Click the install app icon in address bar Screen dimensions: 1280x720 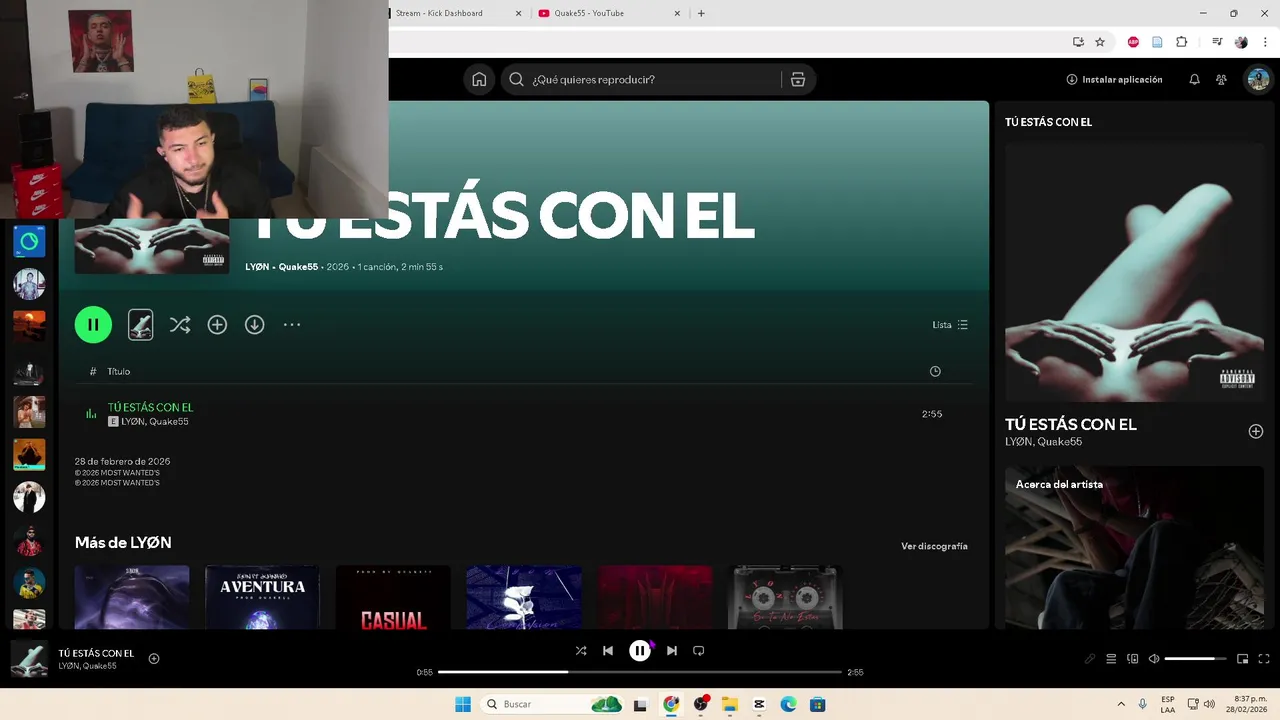click(1078, 42)
